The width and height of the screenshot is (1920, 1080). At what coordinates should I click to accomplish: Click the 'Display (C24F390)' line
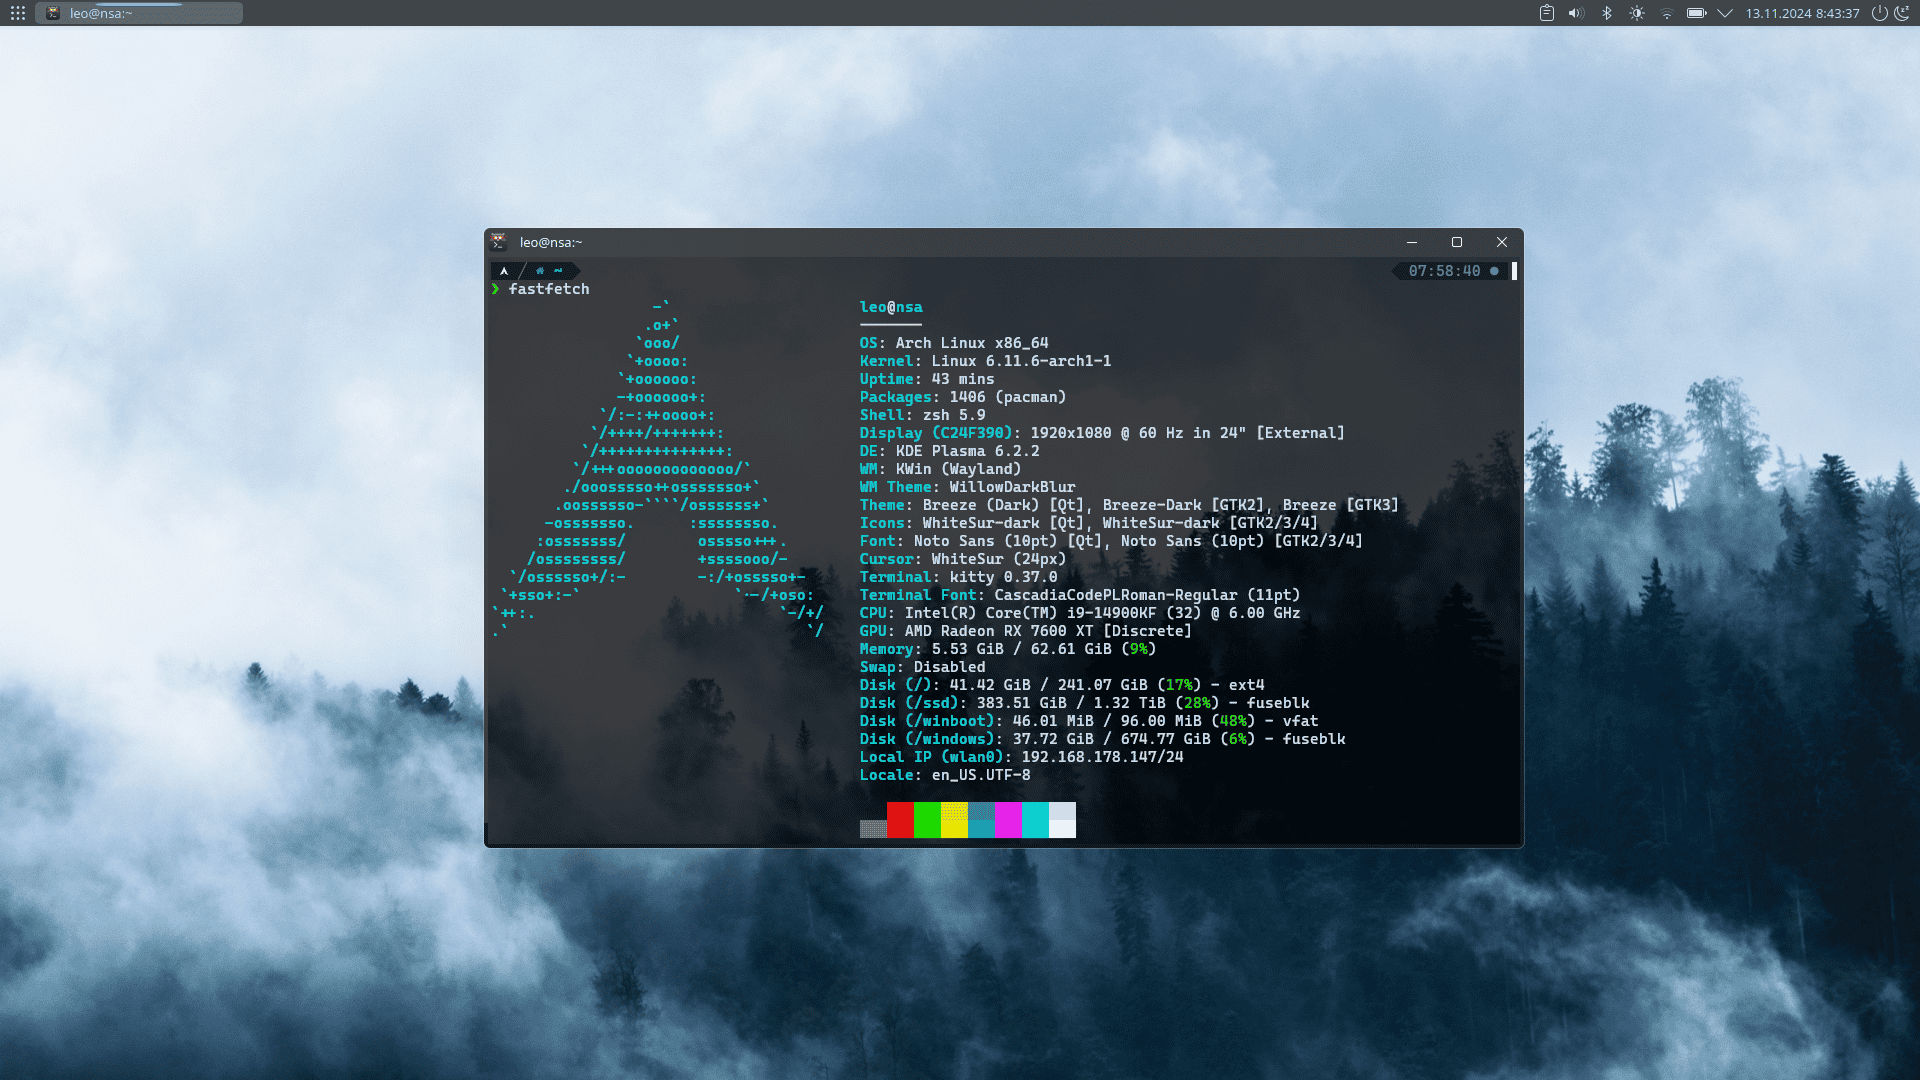click(1102, 433)
